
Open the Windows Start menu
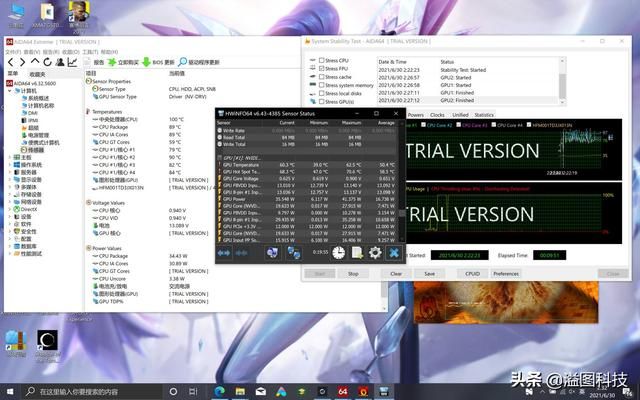pyautogui.click(x=10, y=392)
